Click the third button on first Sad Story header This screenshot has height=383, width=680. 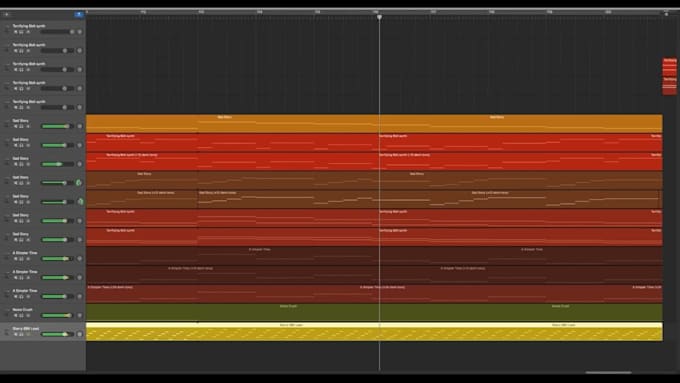[28, 127]
